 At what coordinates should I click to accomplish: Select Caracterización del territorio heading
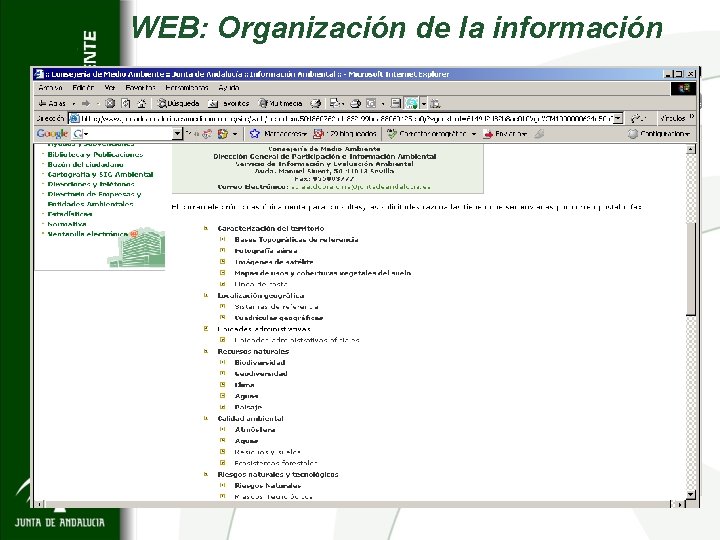click(270, 228)
